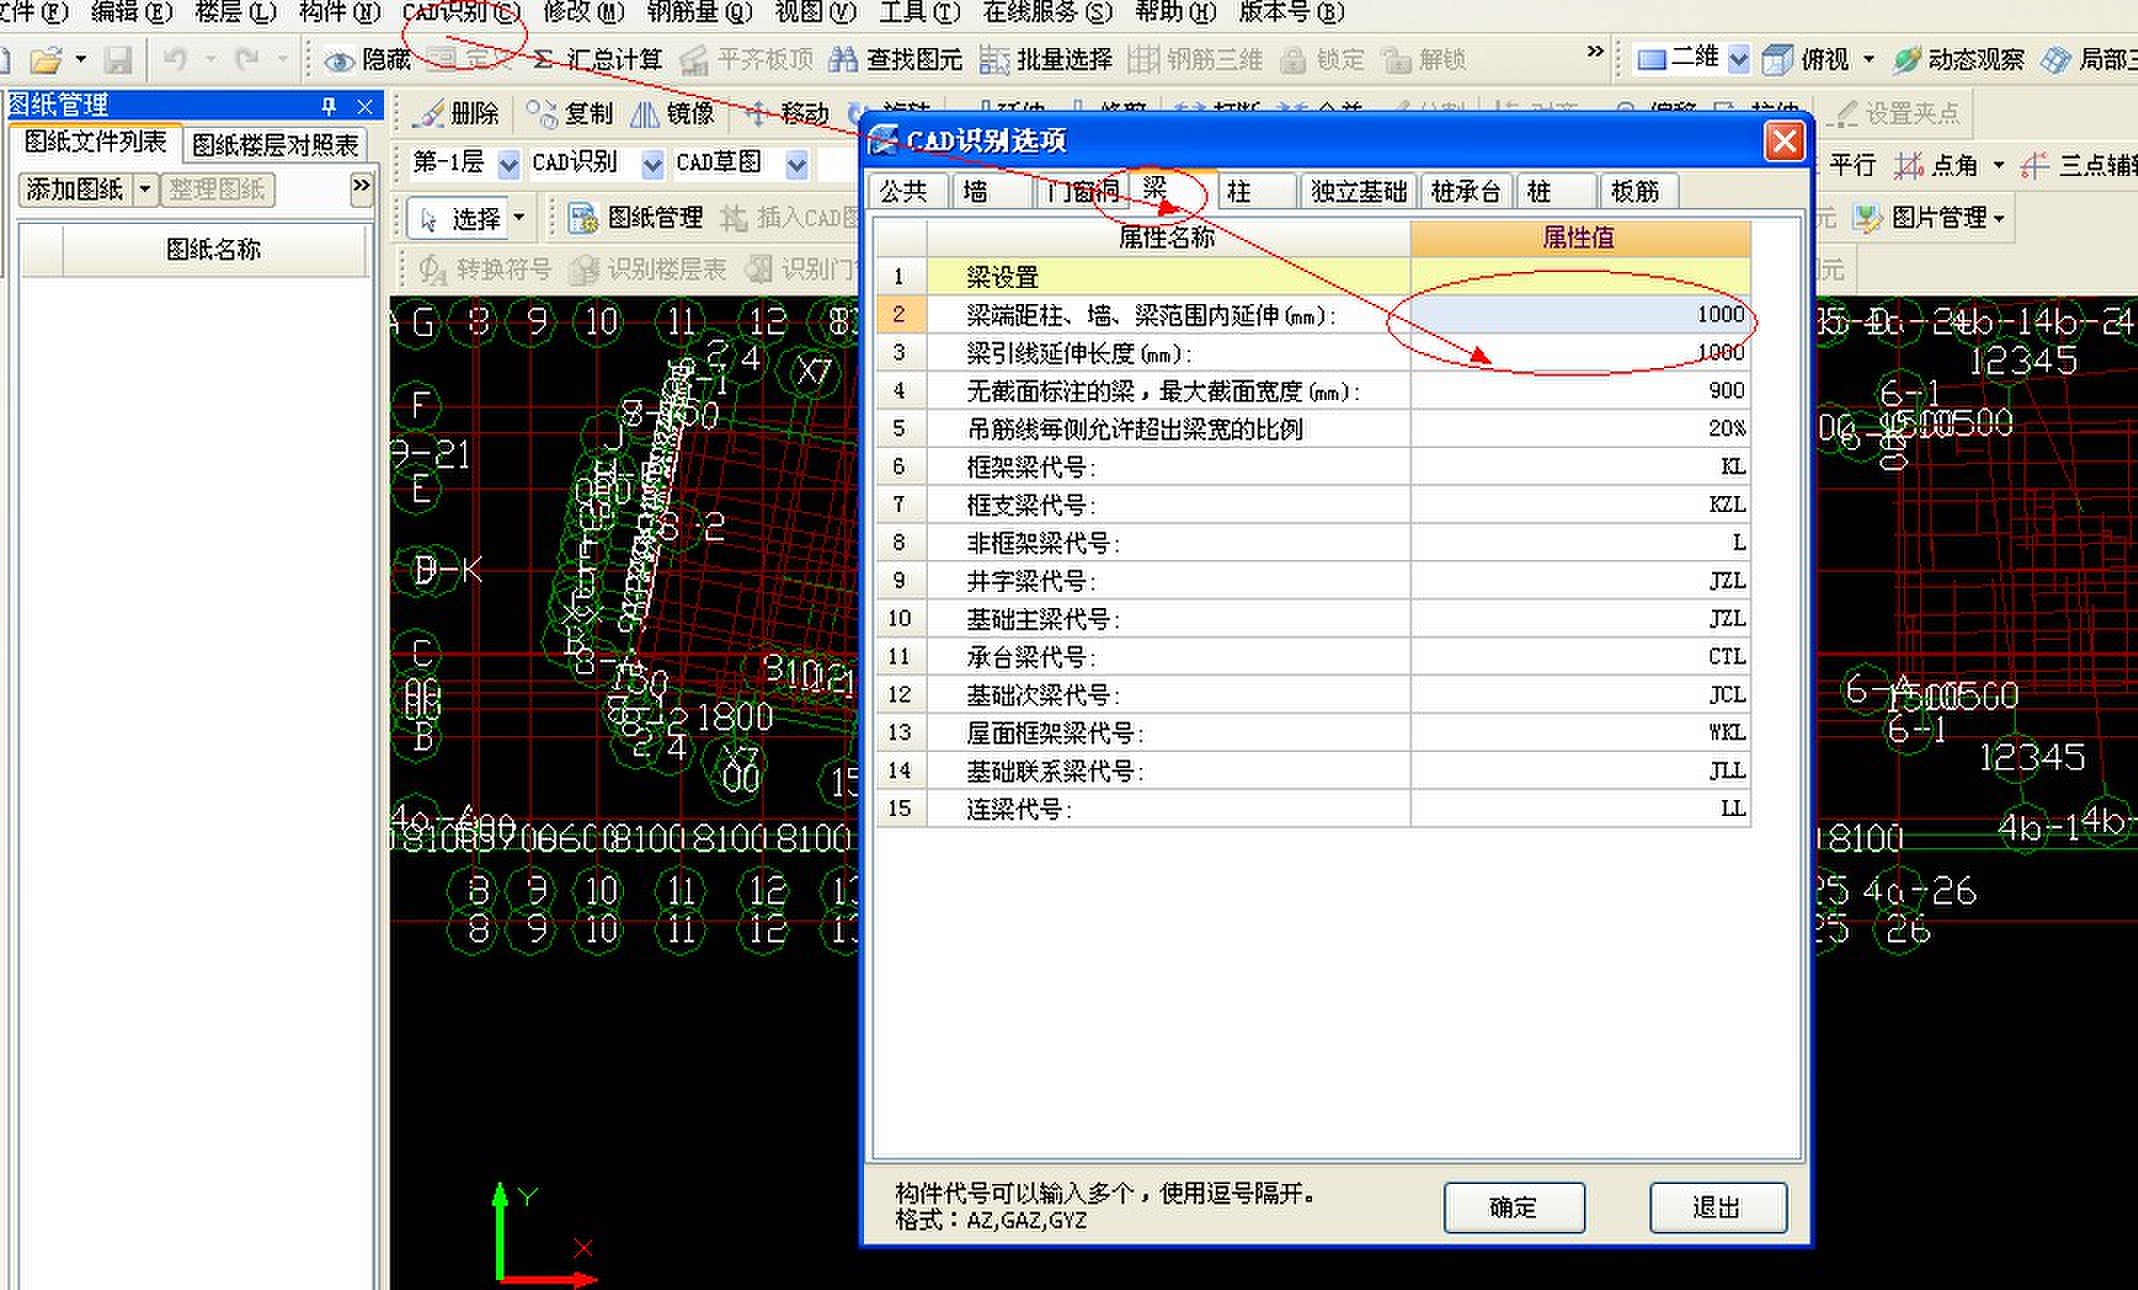The width and height of the screenshot is (2138, 1290).
Task: Open the 添加图纸 dropdown arrow
Action: pyautogui.click(x=145, y=190)
